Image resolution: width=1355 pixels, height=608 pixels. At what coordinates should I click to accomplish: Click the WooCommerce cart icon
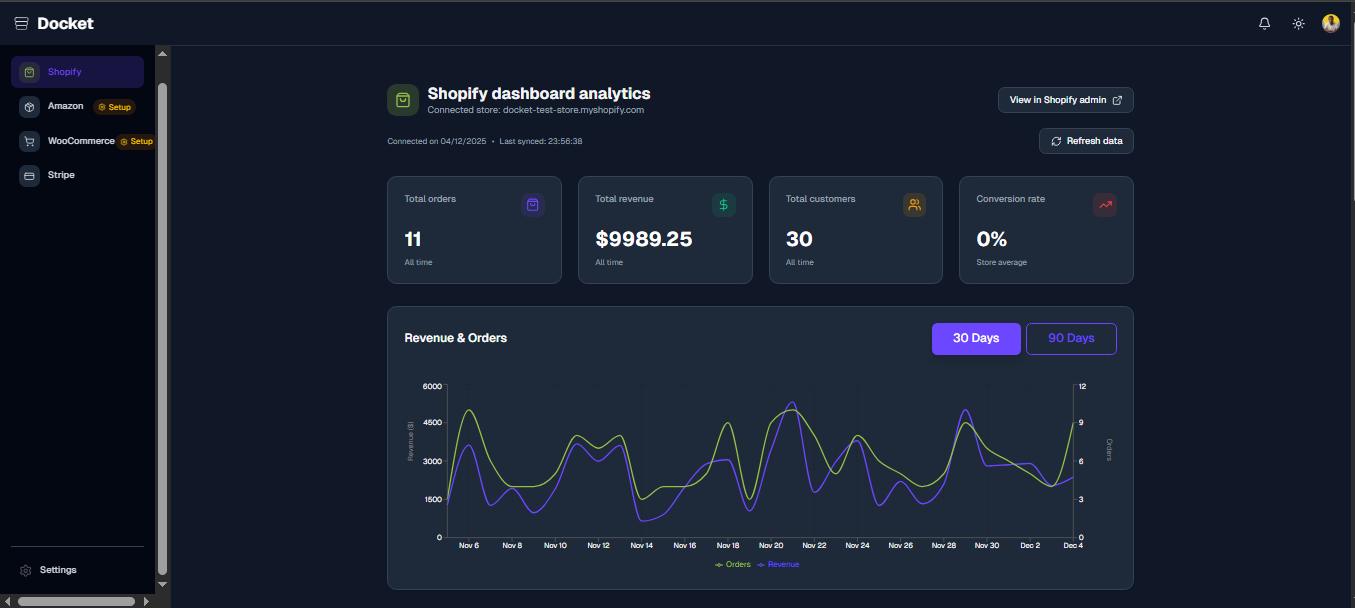[29, 140]
